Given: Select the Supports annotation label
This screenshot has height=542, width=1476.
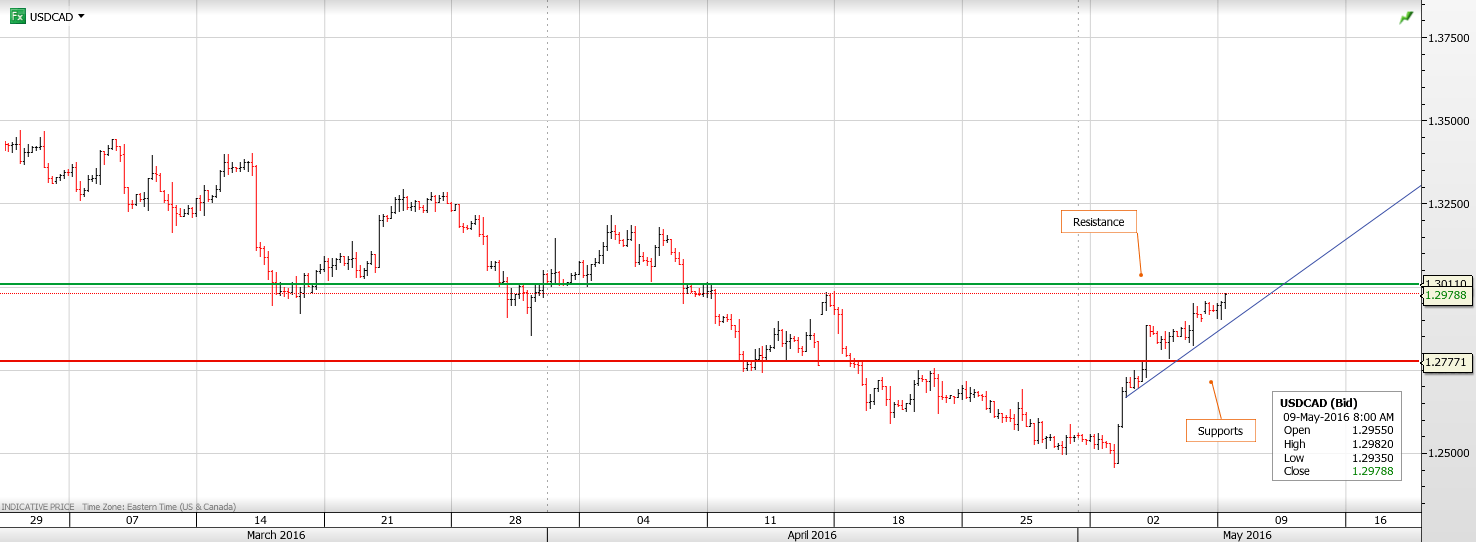Looking at the screenshot, I should (1220, 431).
